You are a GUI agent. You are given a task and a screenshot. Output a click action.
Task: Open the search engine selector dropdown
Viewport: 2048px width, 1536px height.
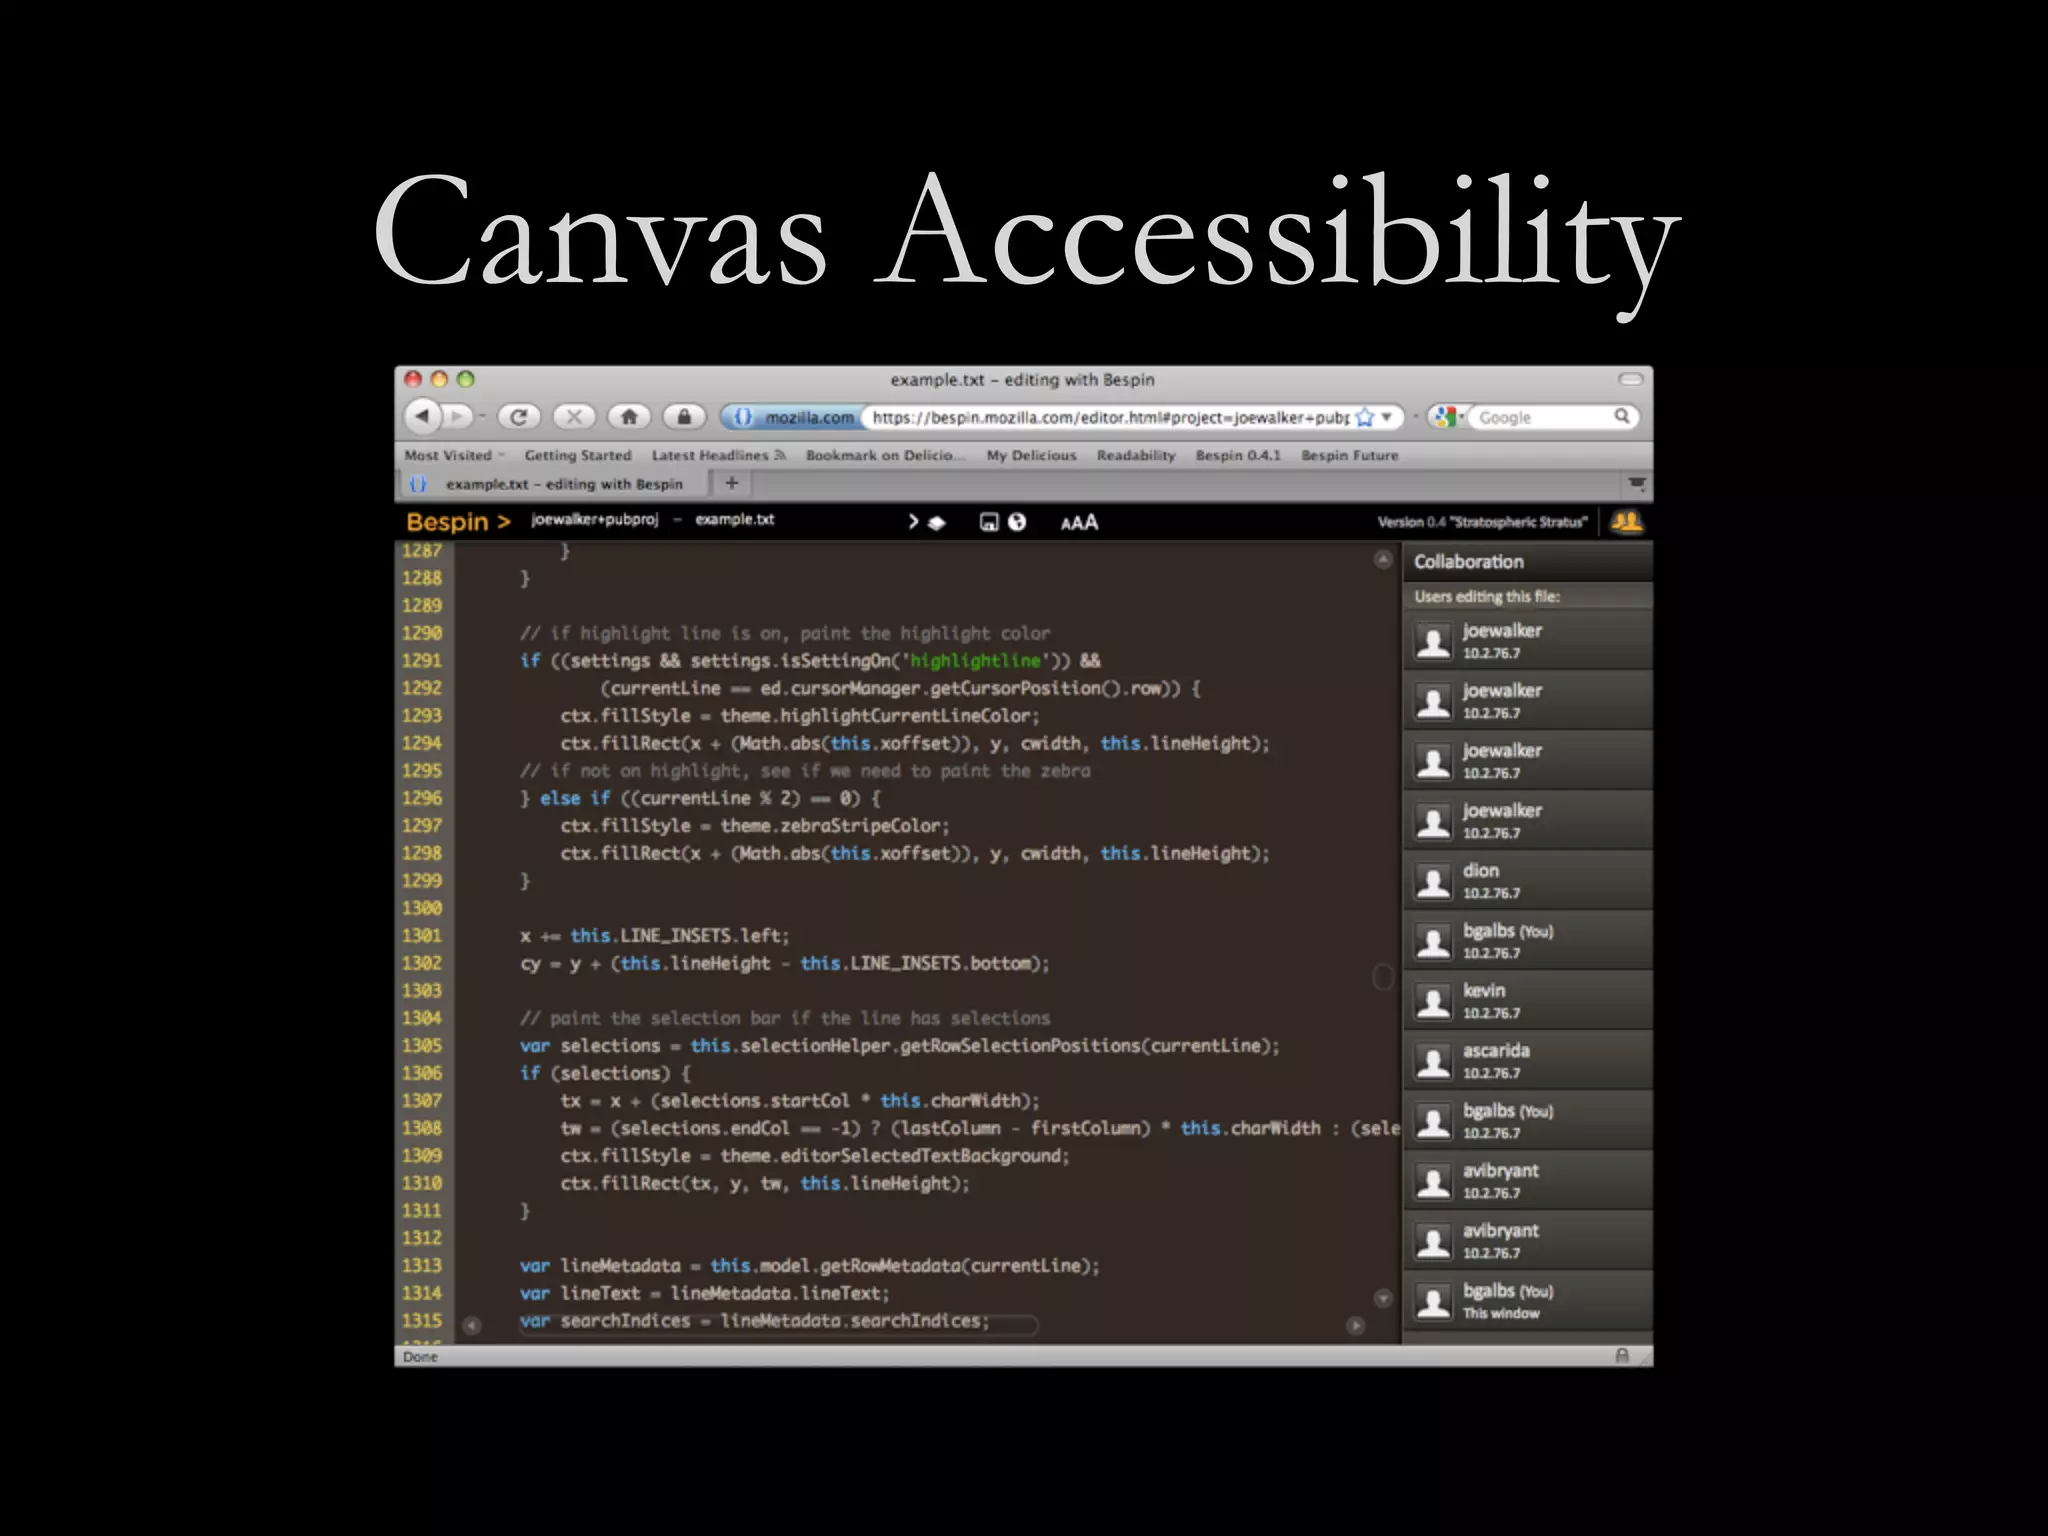coord(1446,417)
